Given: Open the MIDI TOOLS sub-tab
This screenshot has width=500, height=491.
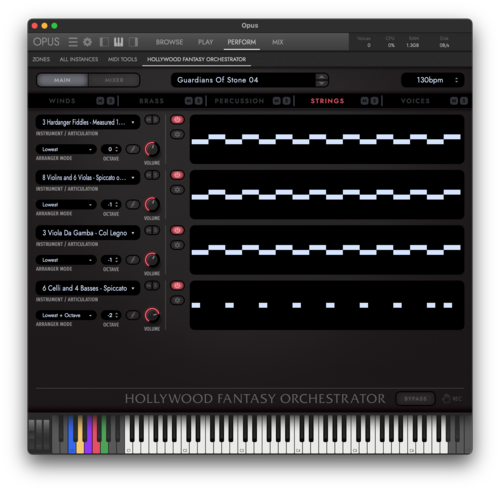Looking at the screenshot, I should 122,59.
